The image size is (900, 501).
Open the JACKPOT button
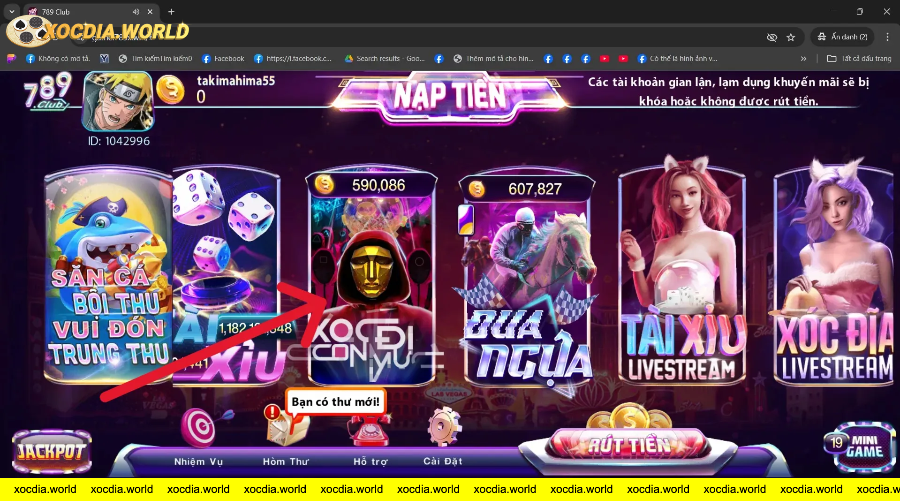click(x=52, y=452)
